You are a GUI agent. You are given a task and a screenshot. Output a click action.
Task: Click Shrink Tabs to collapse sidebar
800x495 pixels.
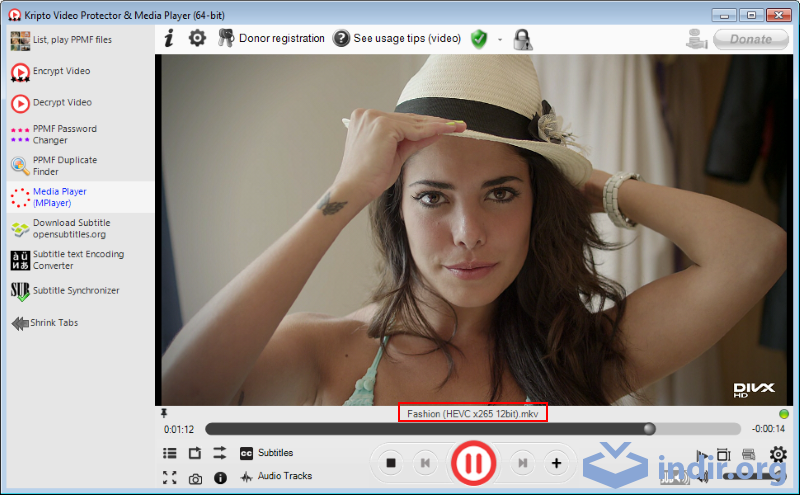point(45,323)
